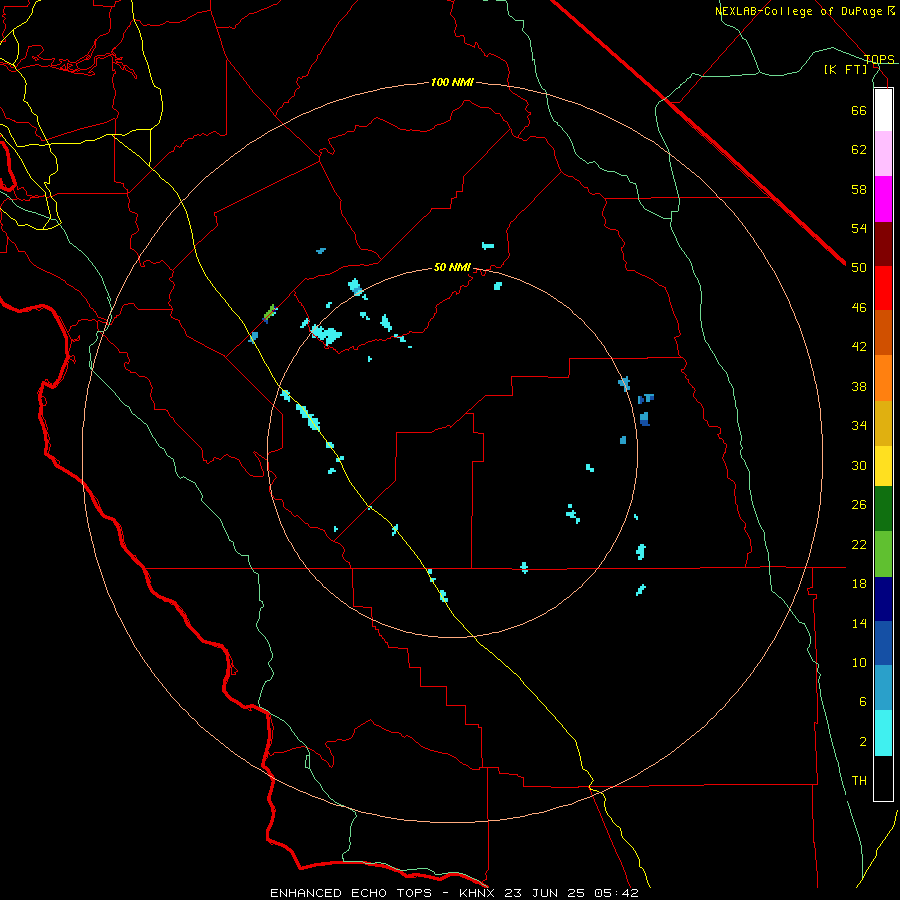Click the legend value "58"

click(x=859, y=189)
